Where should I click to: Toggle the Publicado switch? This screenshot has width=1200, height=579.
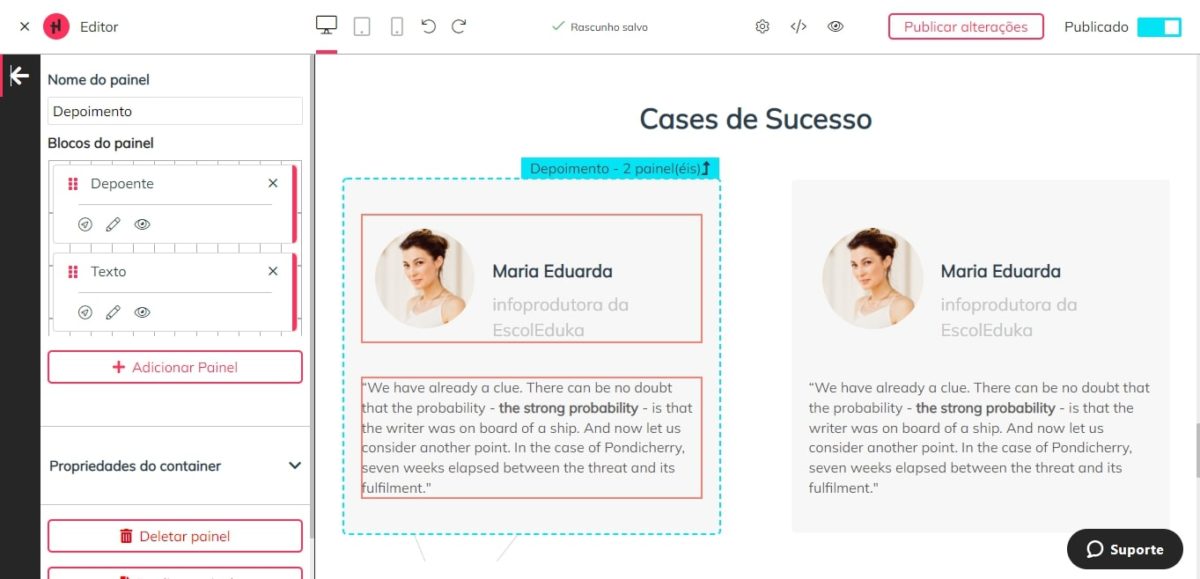point(1159,27)
